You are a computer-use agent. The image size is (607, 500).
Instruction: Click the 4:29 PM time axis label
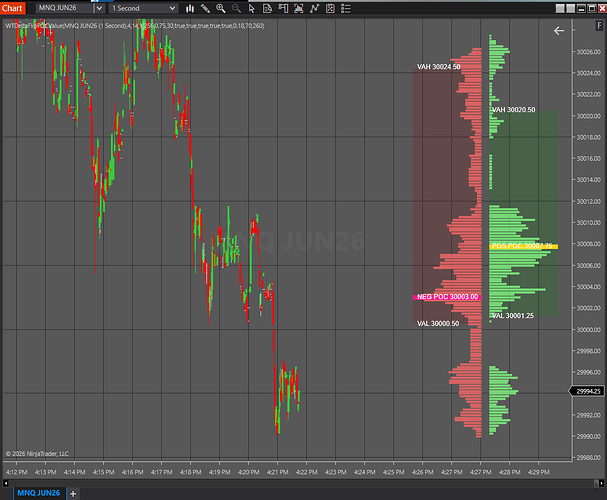(x=538, y=472)
